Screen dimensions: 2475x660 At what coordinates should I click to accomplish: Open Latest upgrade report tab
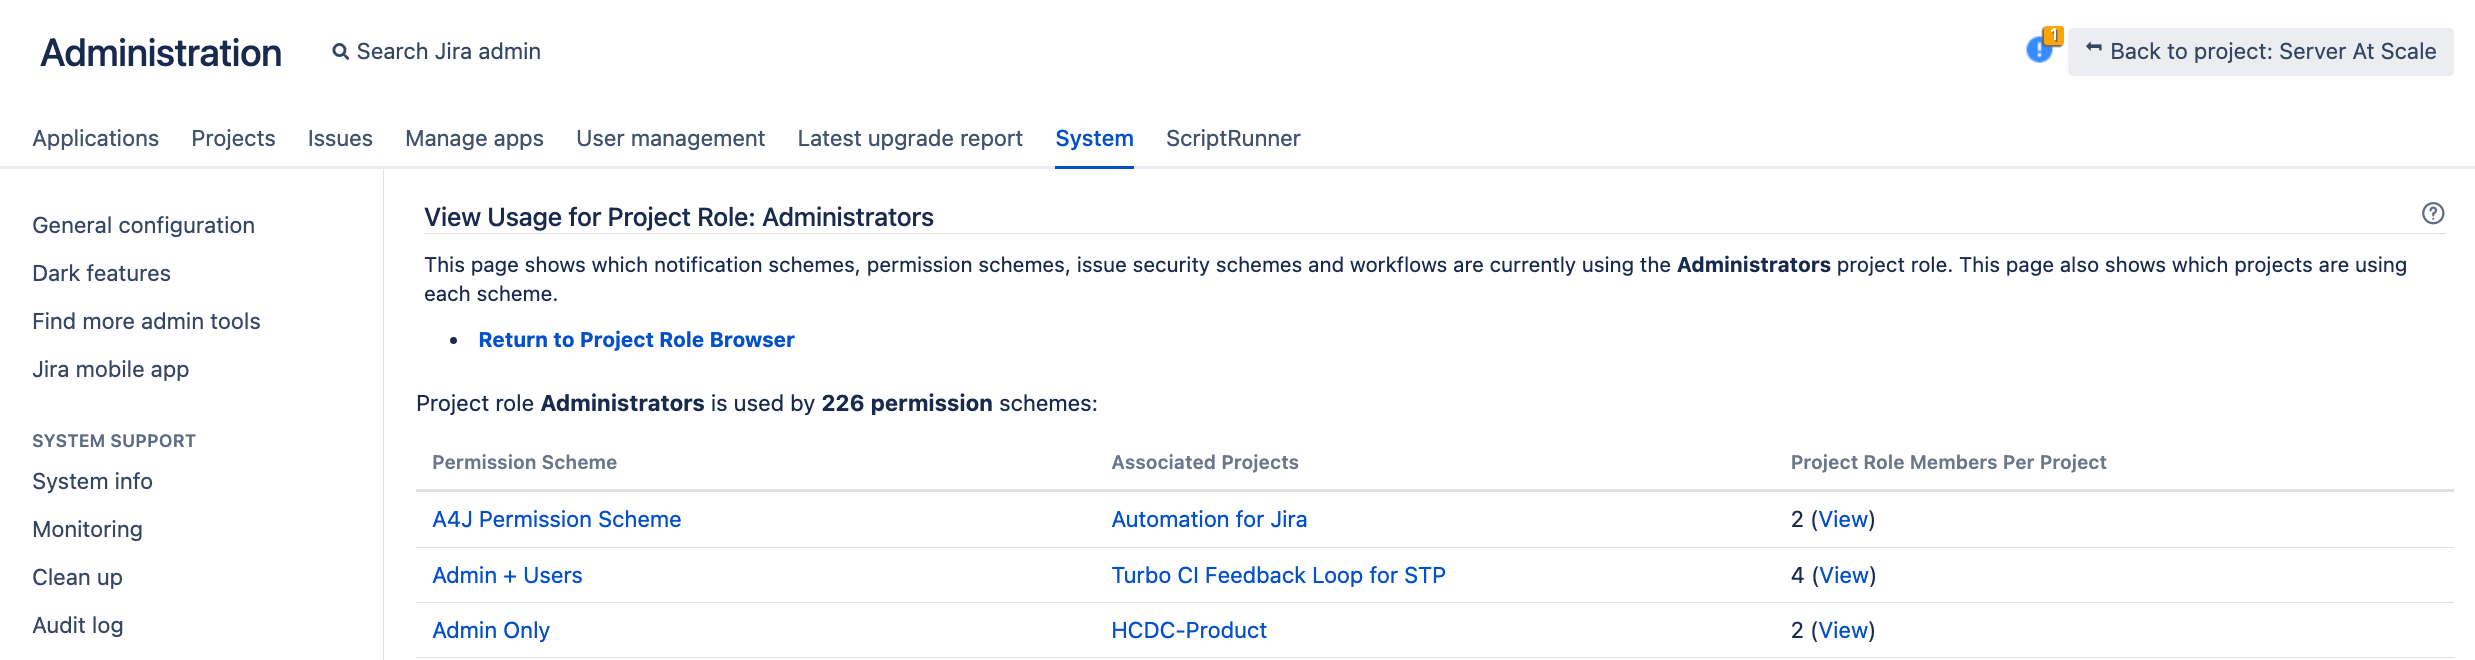coord(909,138)
